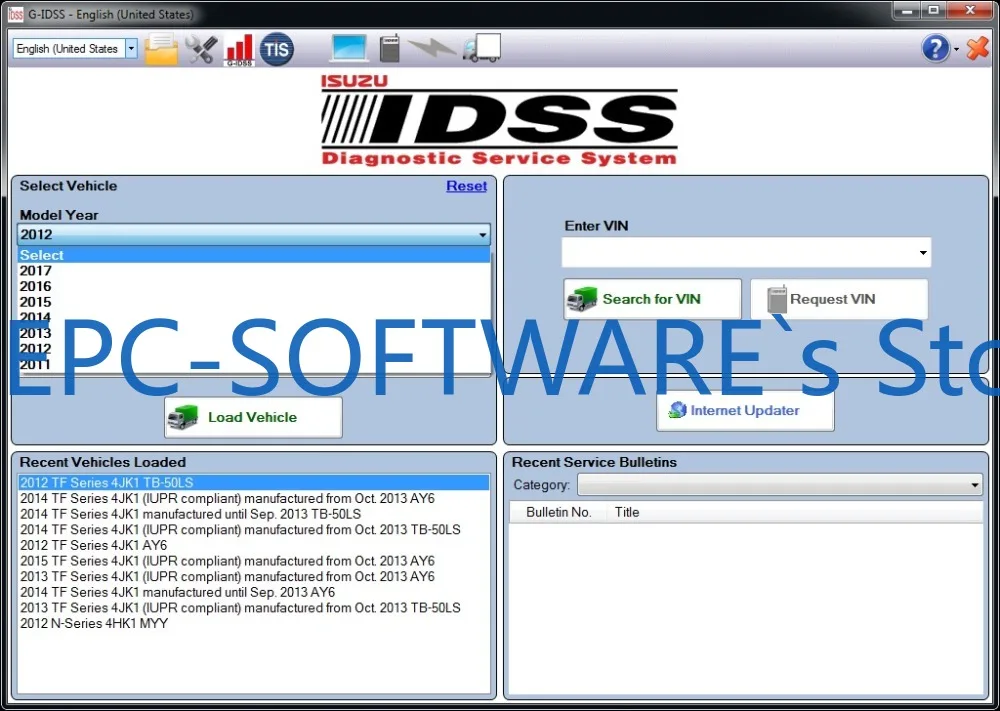Screen dimensions: 1000x711
Task: Run the Internet Updater
Action: [744, 410]
